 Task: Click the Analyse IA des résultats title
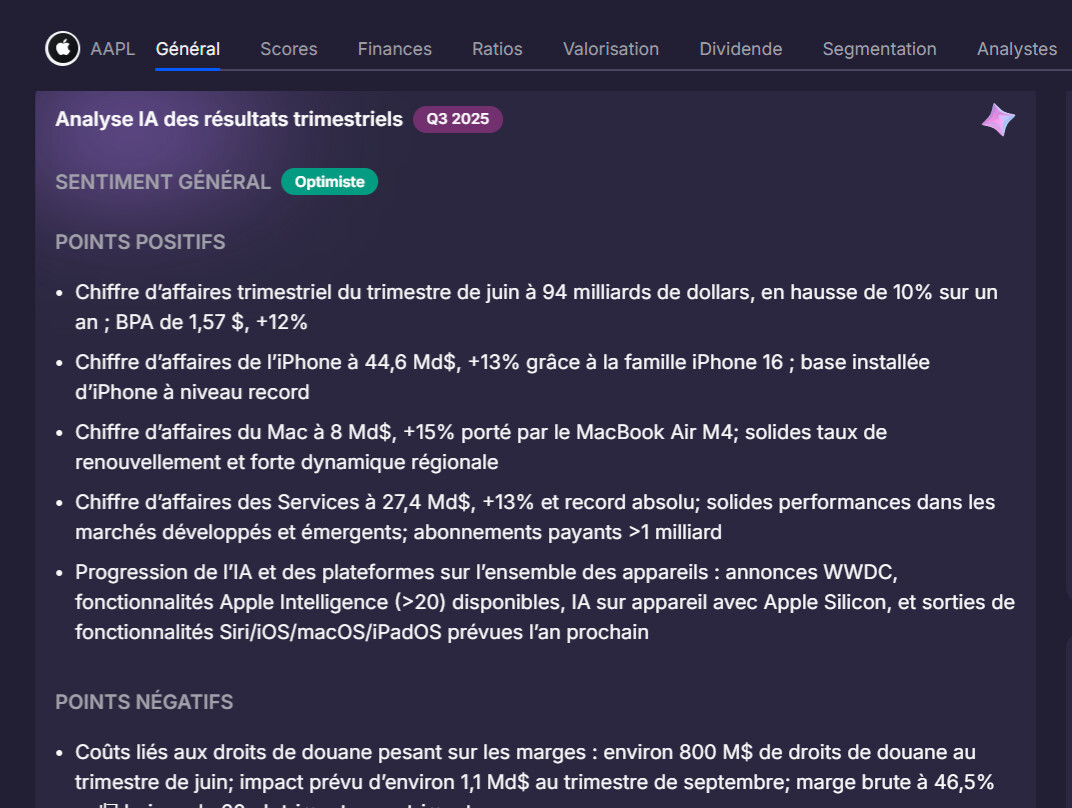point(228,118)
